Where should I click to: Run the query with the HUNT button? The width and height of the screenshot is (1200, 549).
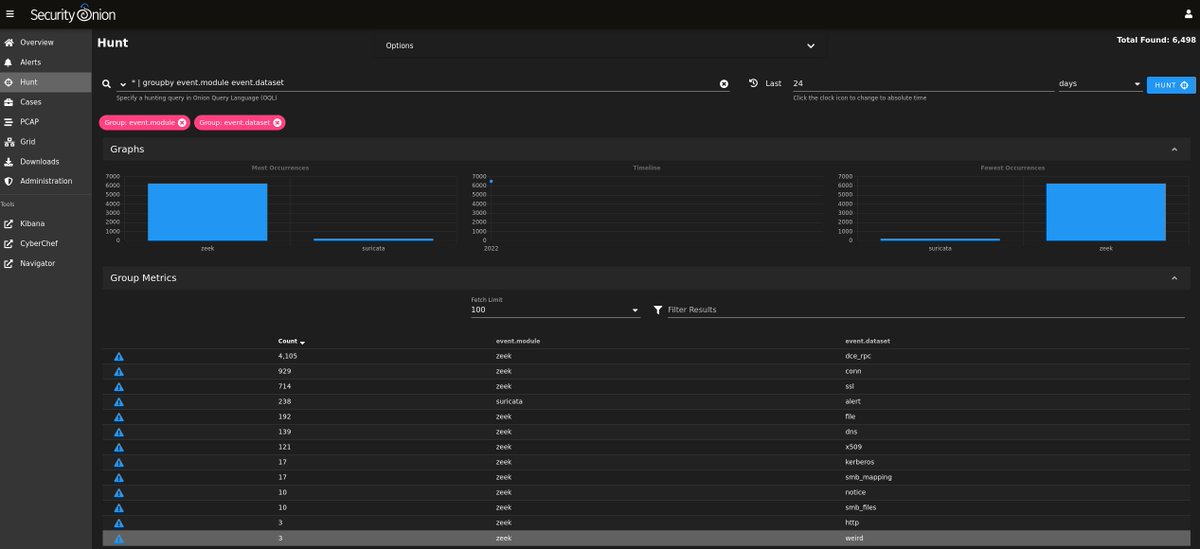1171,85
